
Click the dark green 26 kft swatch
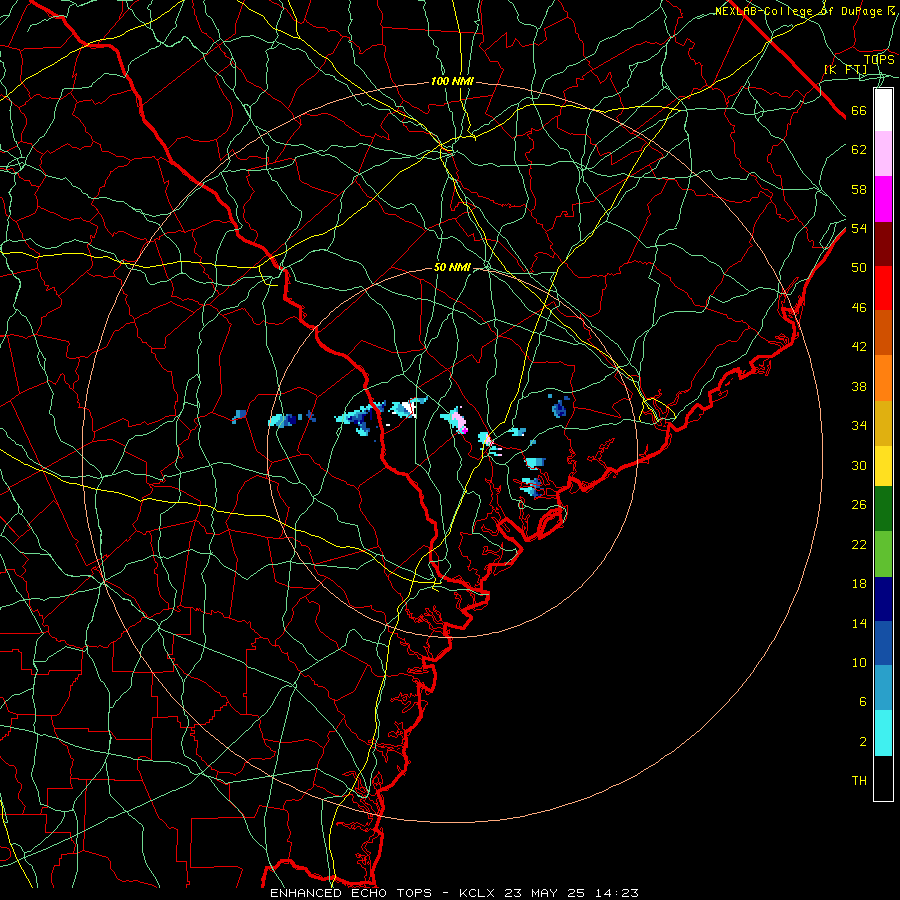coord(883,509)
